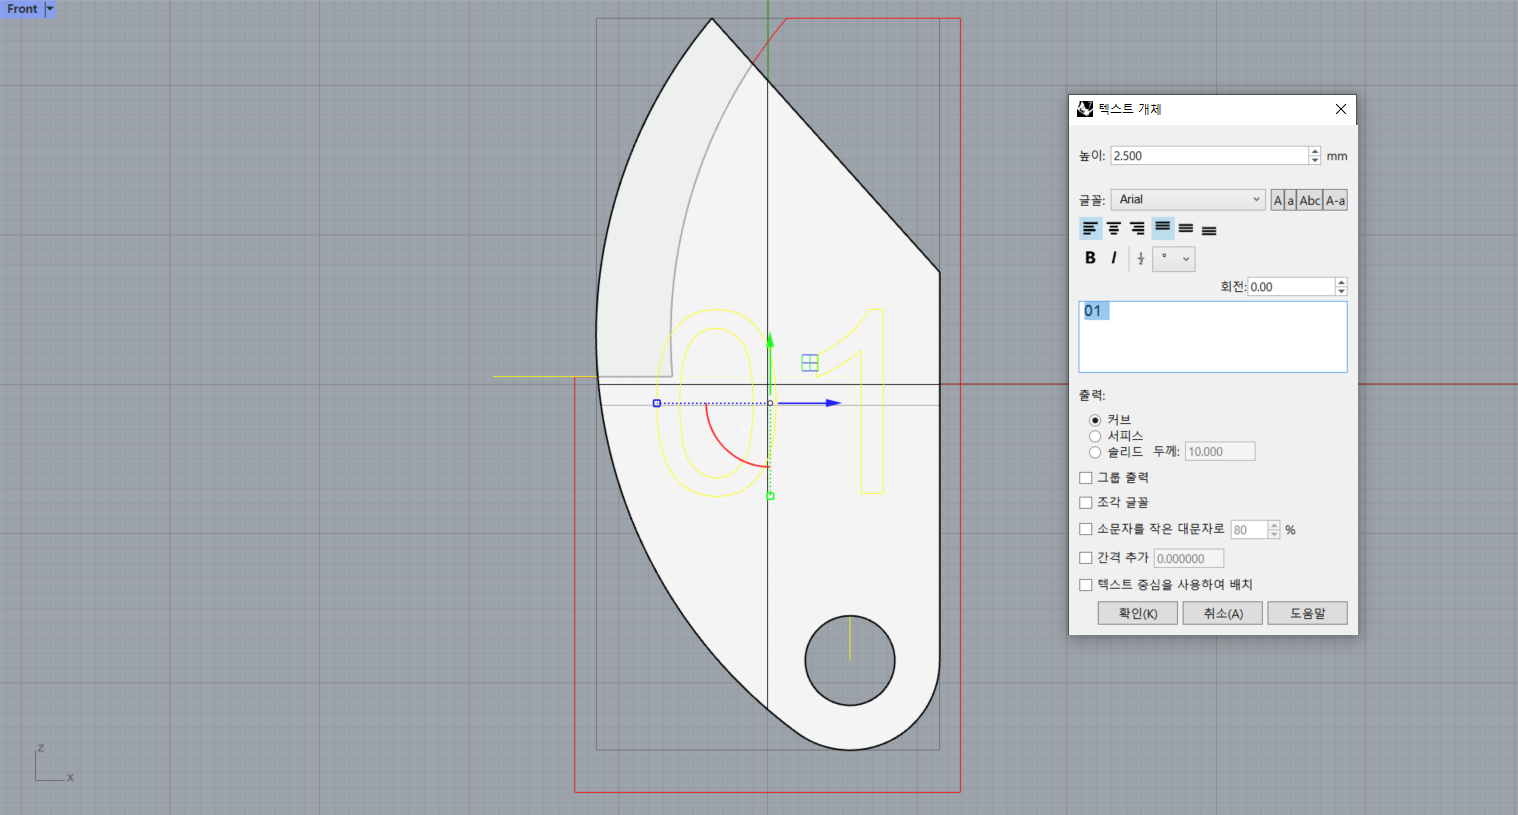Click the circular hole in the shape
The image size is (1518, 815).
(850, 660)
